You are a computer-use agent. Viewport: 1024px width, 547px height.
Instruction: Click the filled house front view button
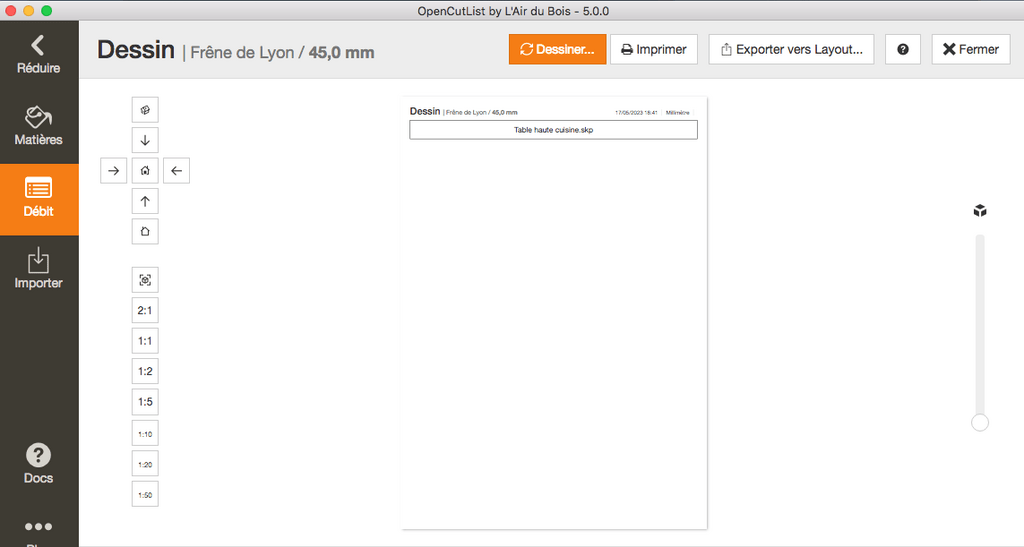(x=145, y=170)
